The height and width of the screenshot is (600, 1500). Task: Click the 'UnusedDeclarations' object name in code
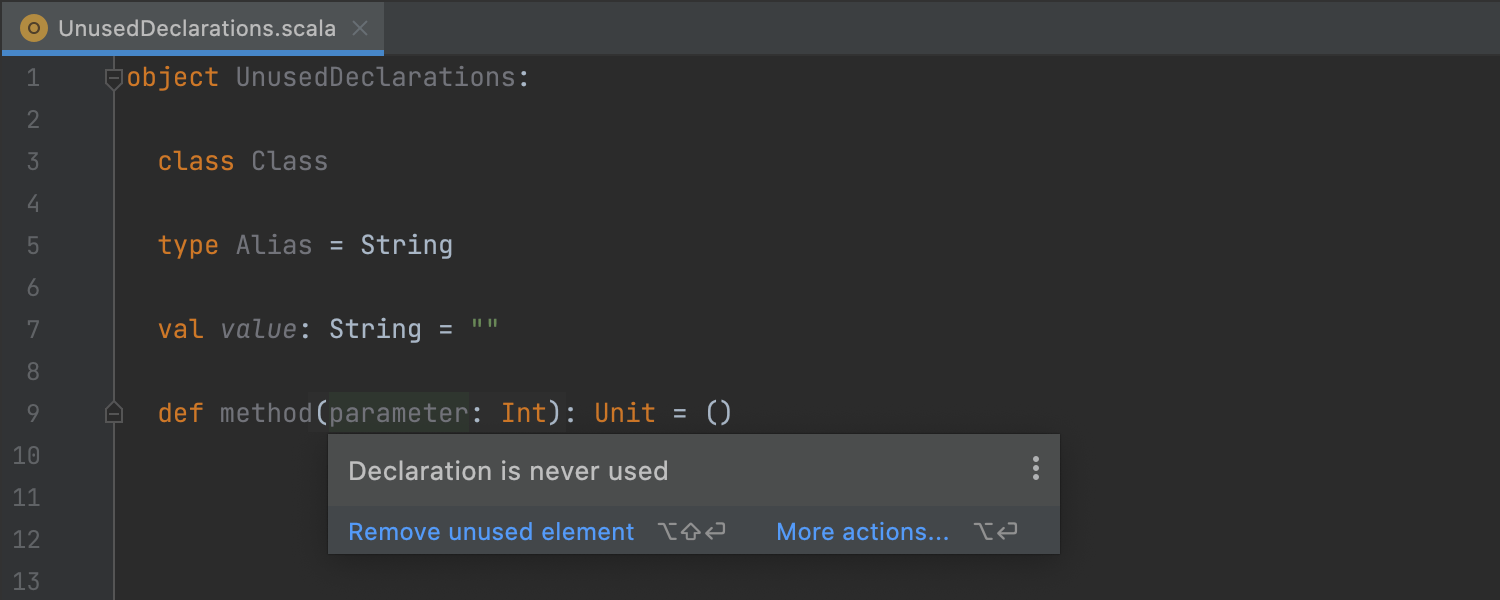click(x=375, y=78)
